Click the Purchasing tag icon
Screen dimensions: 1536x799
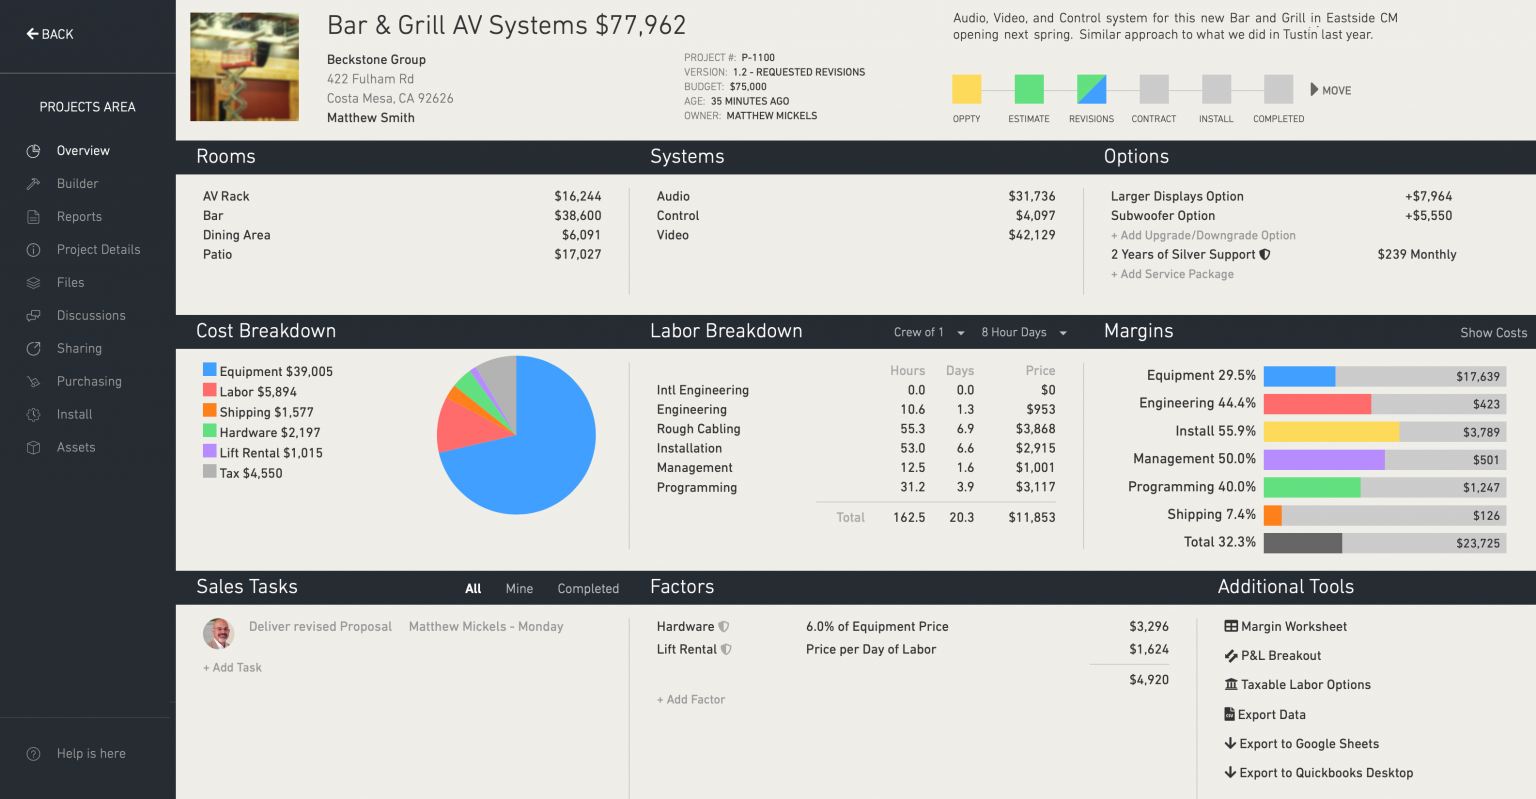pyautogui.click(x=33, y=382)
